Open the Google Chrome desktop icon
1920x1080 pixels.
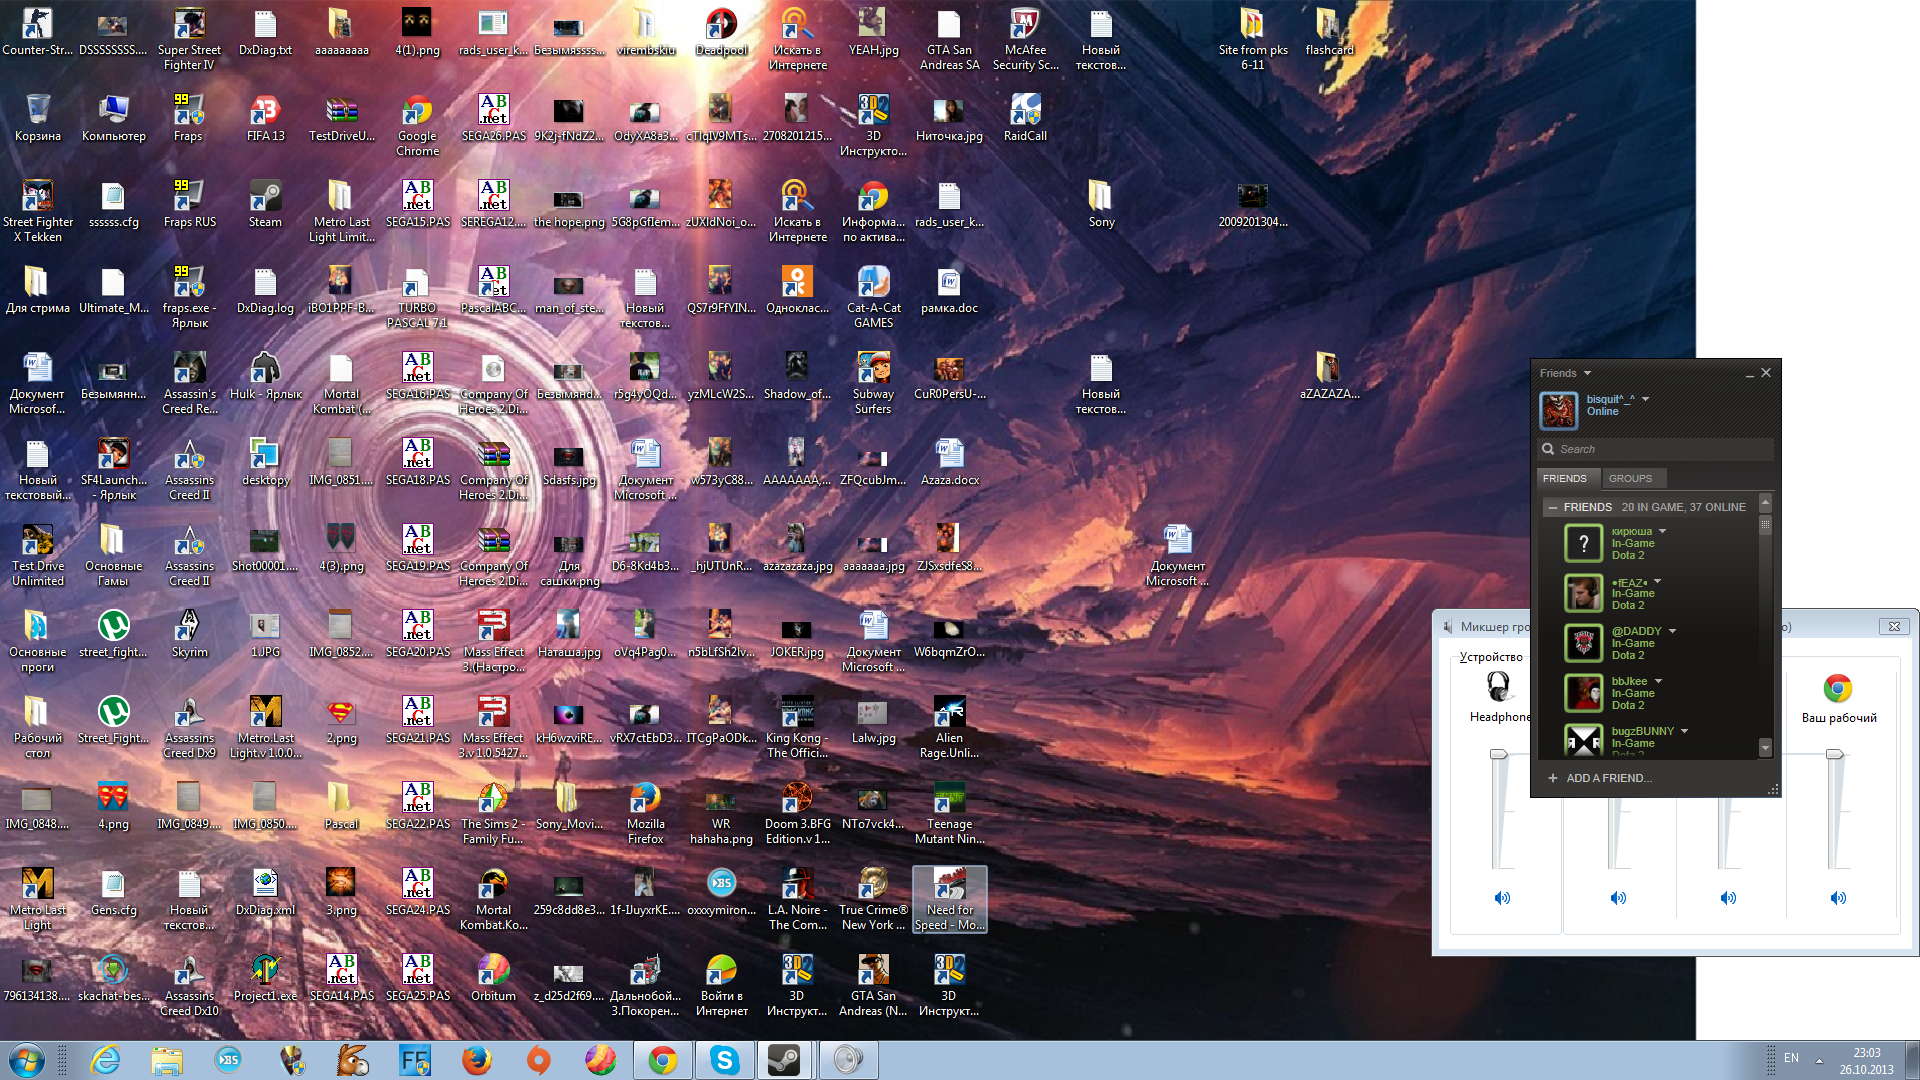coord(417,112)
